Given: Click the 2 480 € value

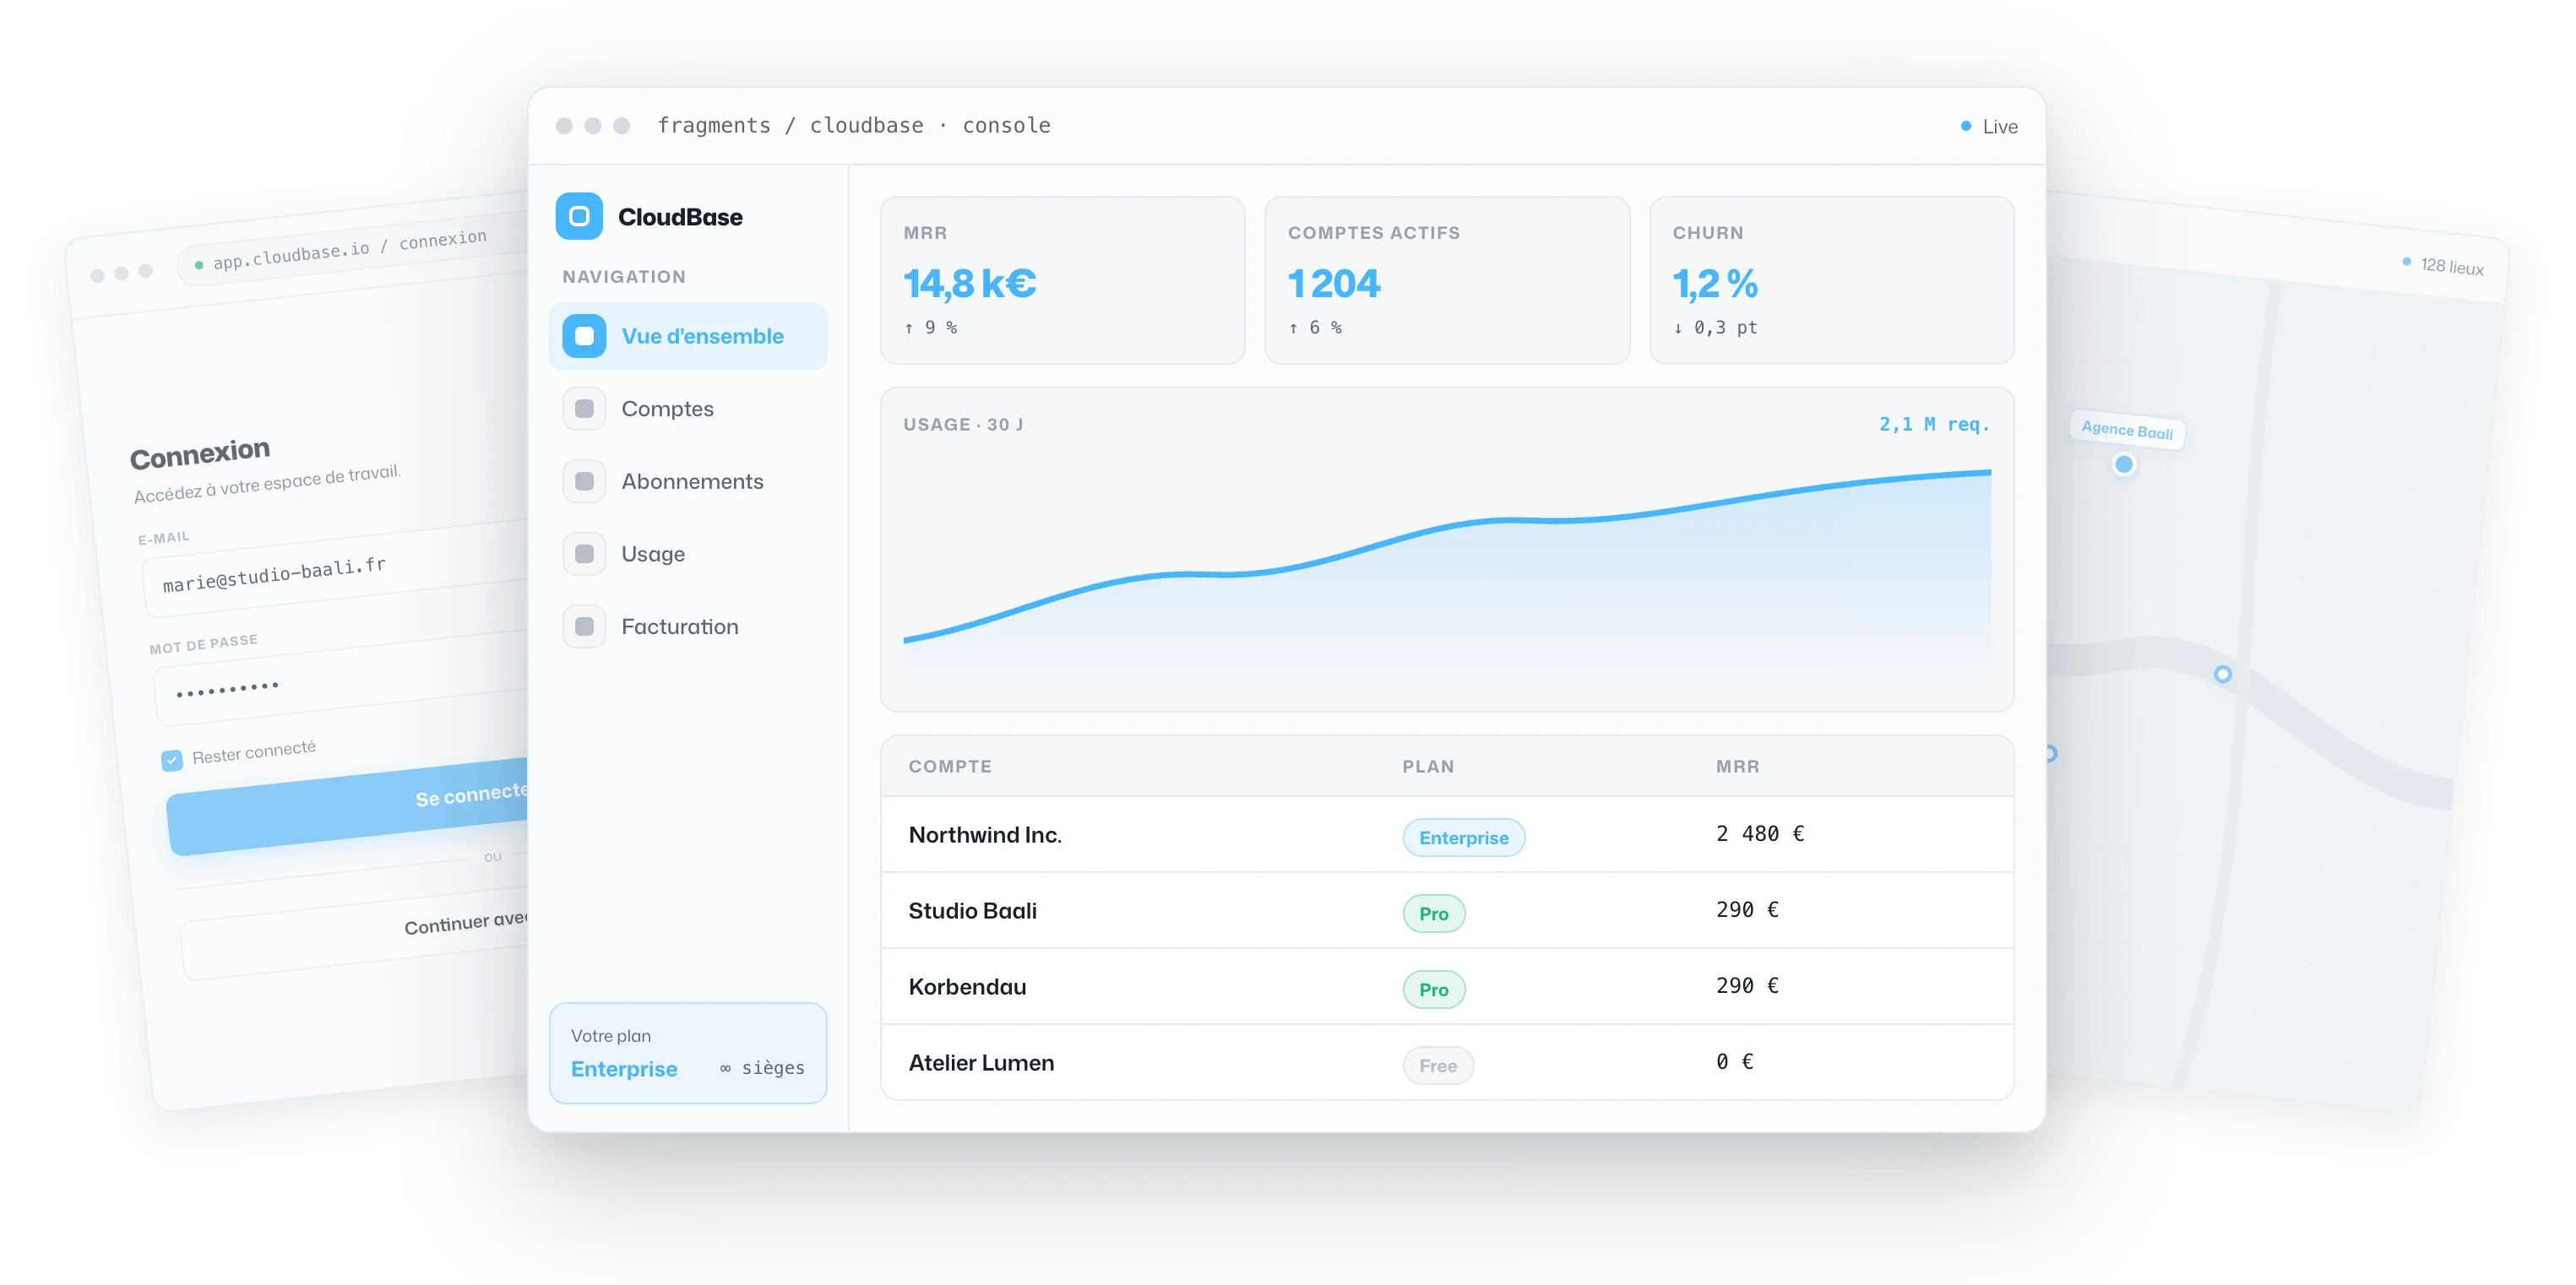Looking at the screenshot, I should click(x=1760, y=834).
